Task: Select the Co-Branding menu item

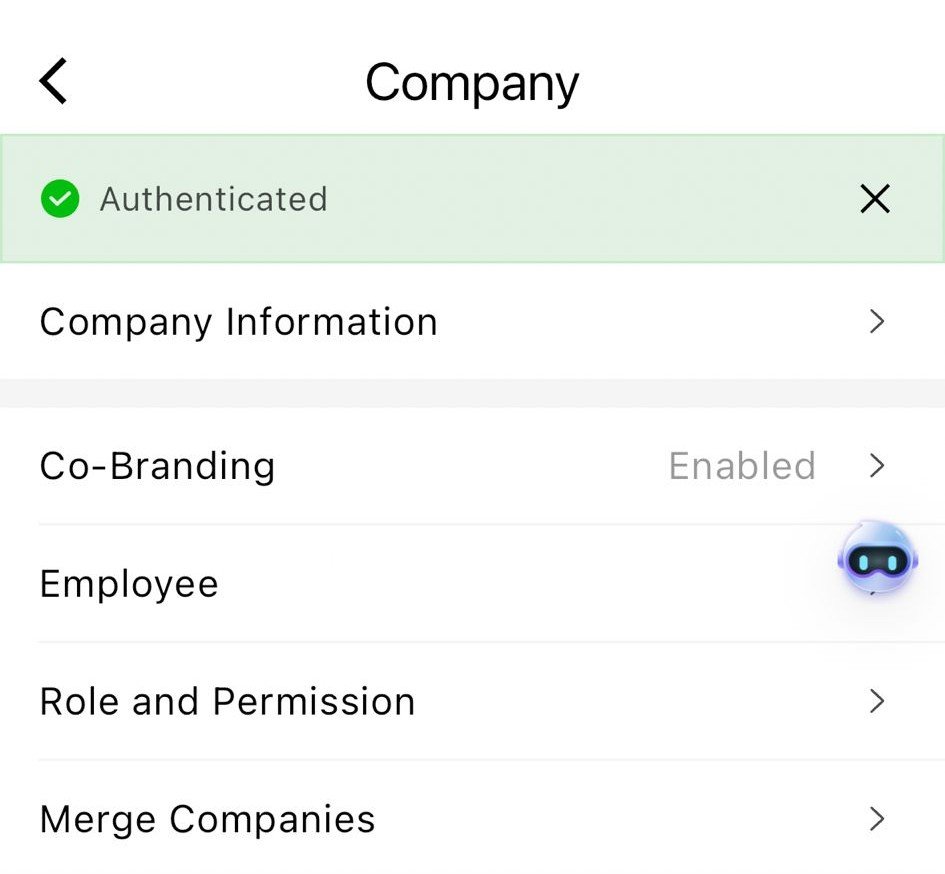Action: (157, 466)
